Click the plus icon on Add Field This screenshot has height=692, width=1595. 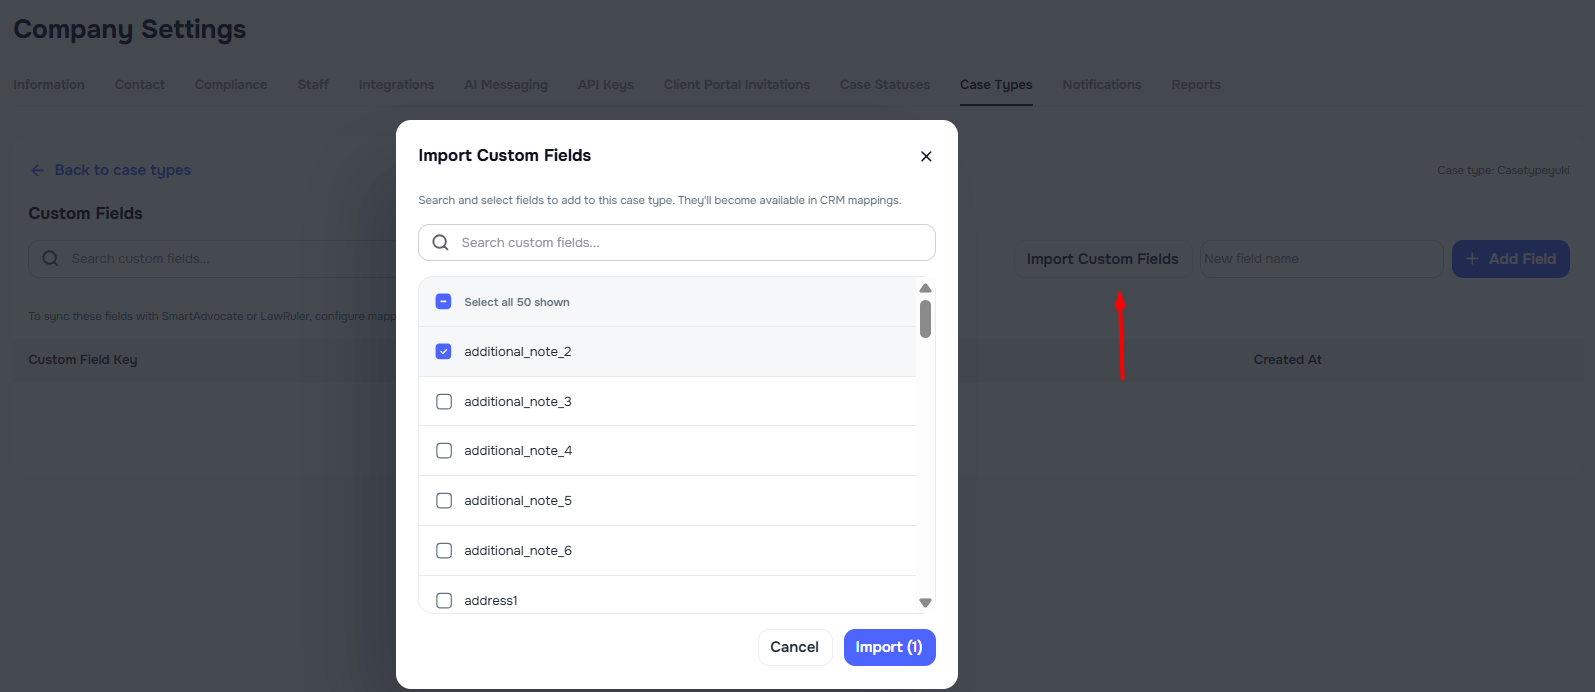(1472, 259)
